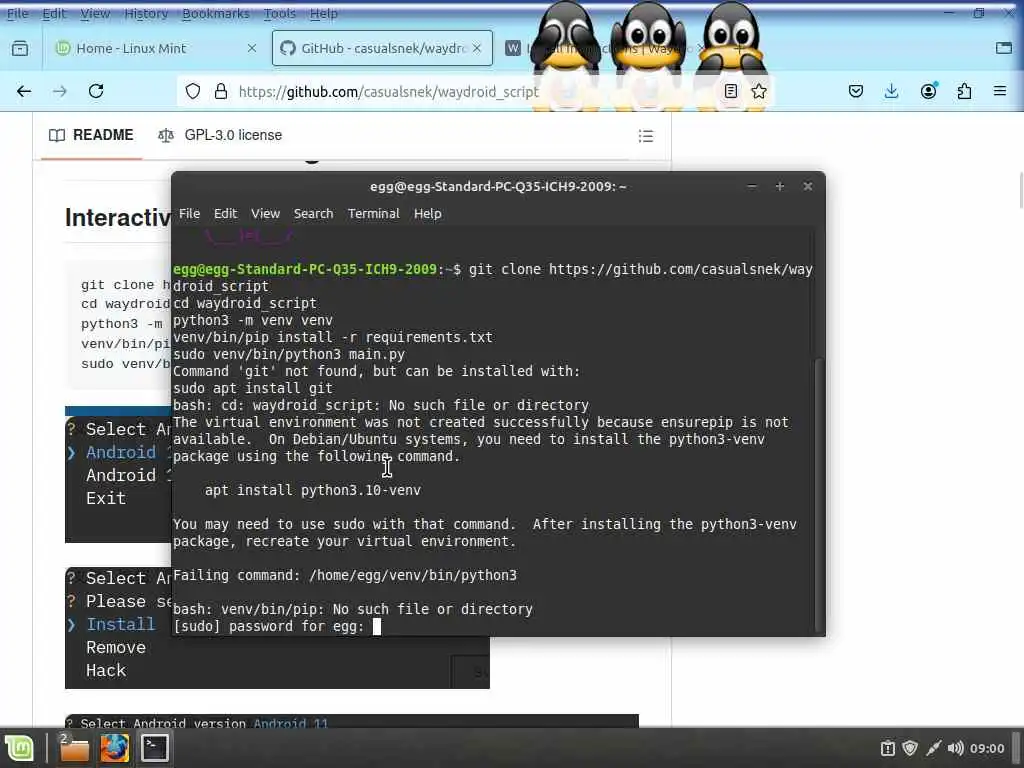Open the terminal File menu
Viewport: 1024px width, 768px height.
189,214
